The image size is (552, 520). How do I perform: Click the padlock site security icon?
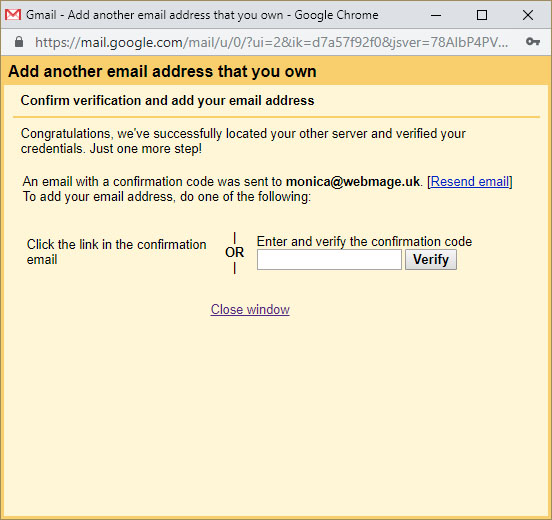pos(19,42)
